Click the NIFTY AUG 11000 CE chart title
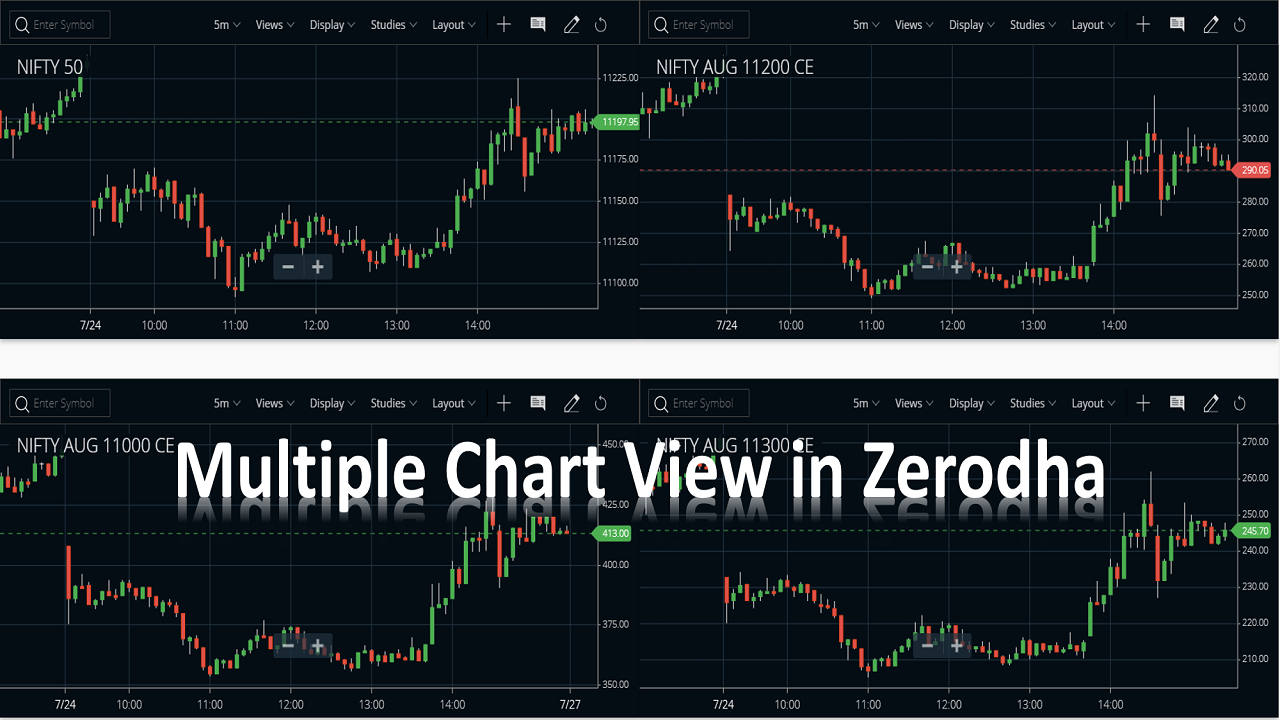Image resolution: width=1280 pixels, height=720 pixels. click(x=96, y=446)
